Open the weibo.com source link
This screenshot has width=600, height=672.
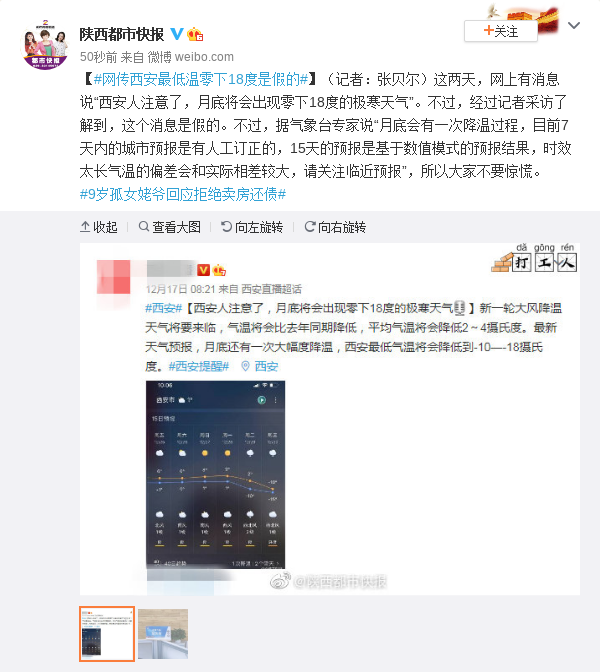tap(204, 57)
